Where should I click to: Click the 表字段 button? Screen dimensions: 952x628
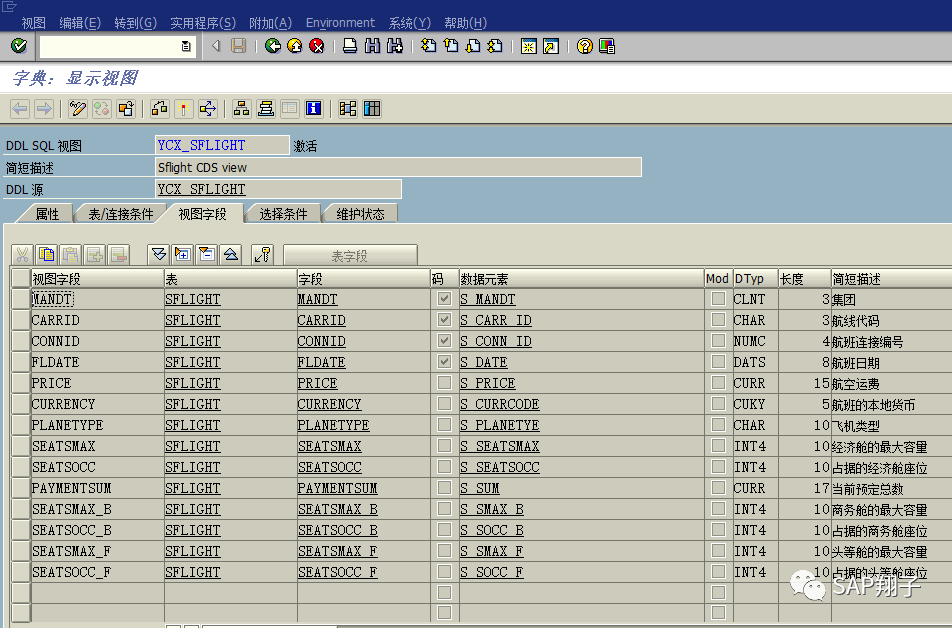pos(350,256)
